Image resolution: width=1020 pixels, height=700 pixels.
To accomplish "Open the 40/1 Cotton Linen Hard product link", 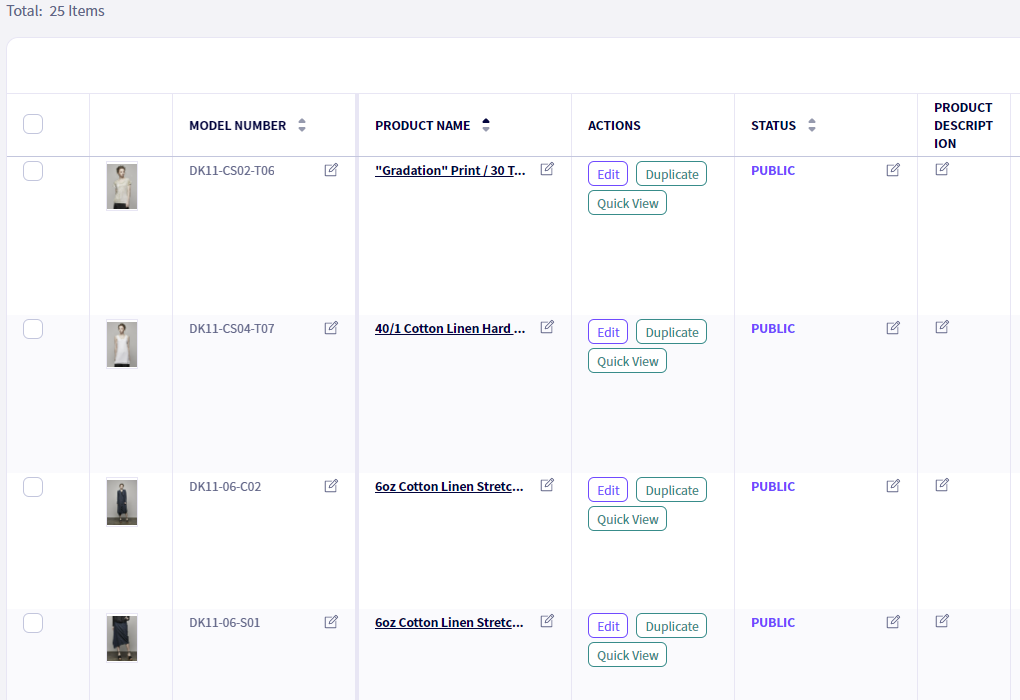I will click(450, 329).
